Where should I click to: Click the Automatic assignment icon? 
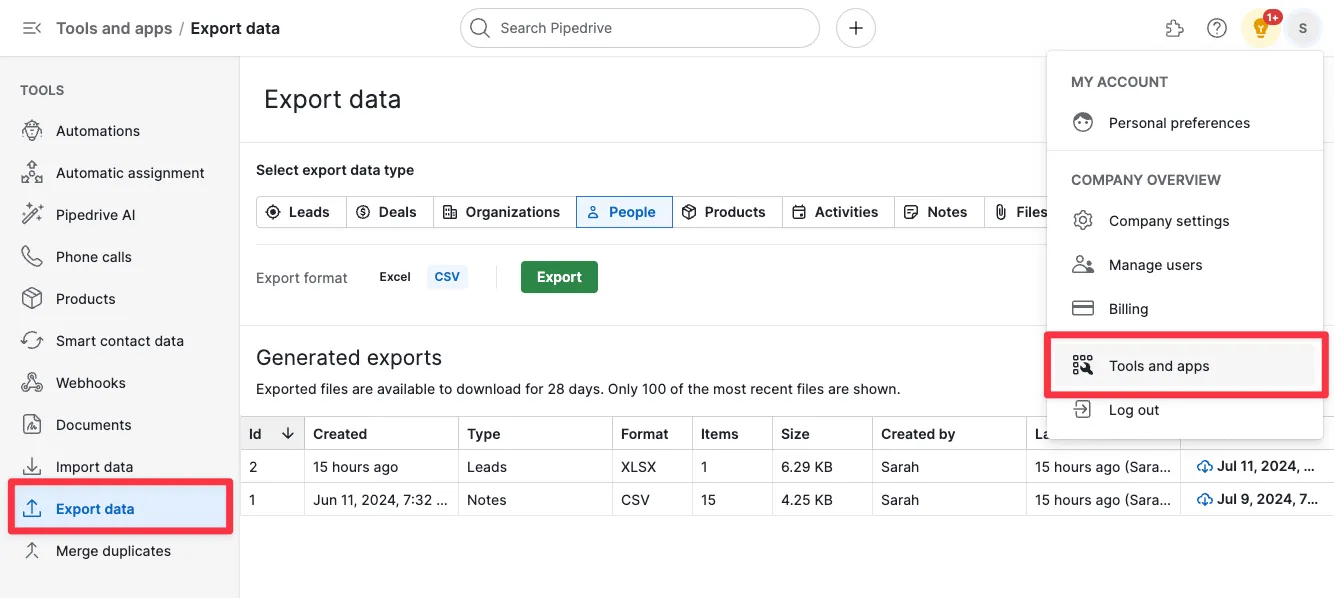[x=32, y=173]
